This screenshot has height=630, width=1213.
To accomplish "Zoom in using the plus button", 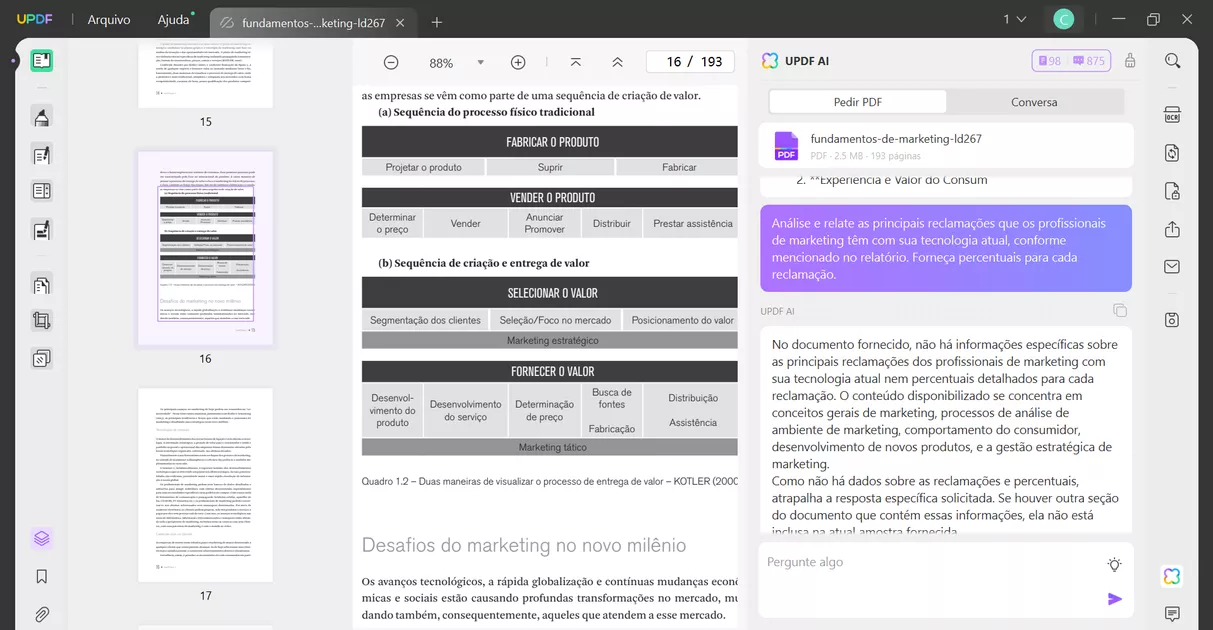I will click(x=518, y=61).
